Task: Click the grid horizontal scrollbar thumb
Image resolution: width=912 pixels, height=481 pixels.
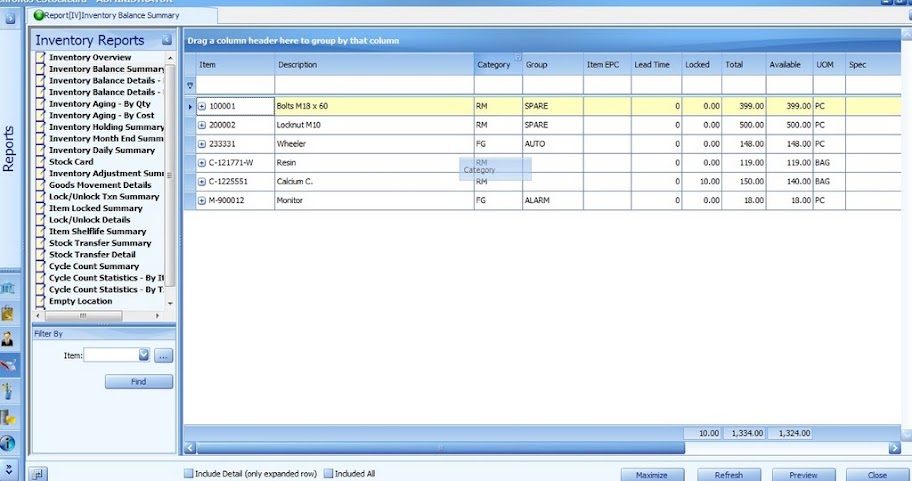Action: point(440,448)
